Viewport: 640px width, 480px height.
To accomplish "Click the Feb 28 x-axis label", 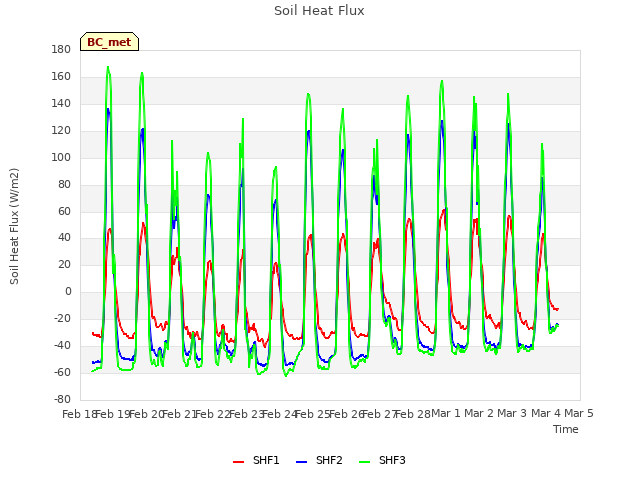I will [x=413, y=414].
